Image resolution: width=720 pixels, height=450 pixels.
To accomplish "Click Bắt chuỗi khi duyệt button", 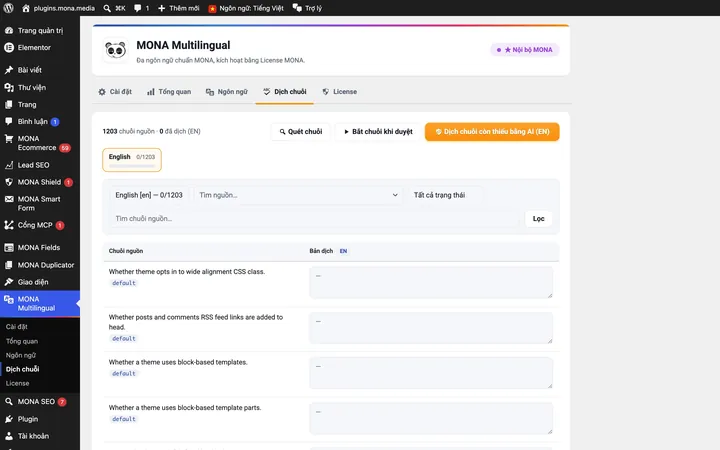I will (x=378, y=132).
